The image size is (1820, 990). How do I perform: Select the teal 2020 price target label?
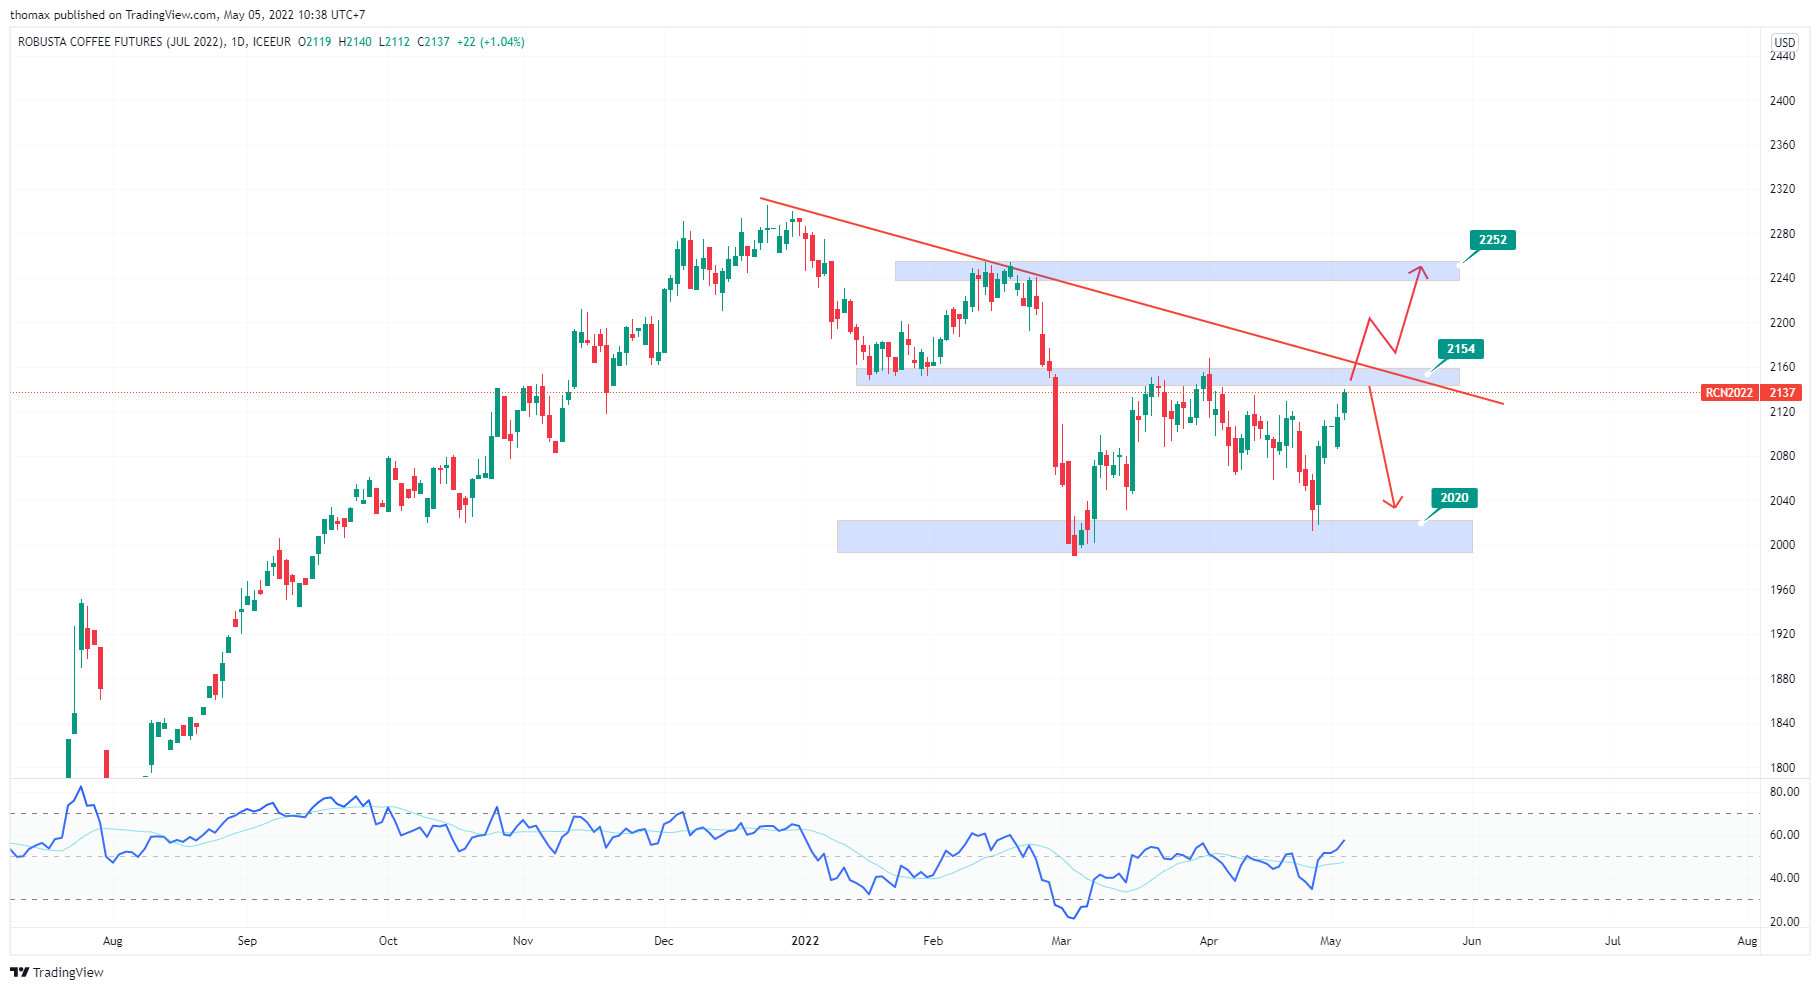tap(1453, 498)
